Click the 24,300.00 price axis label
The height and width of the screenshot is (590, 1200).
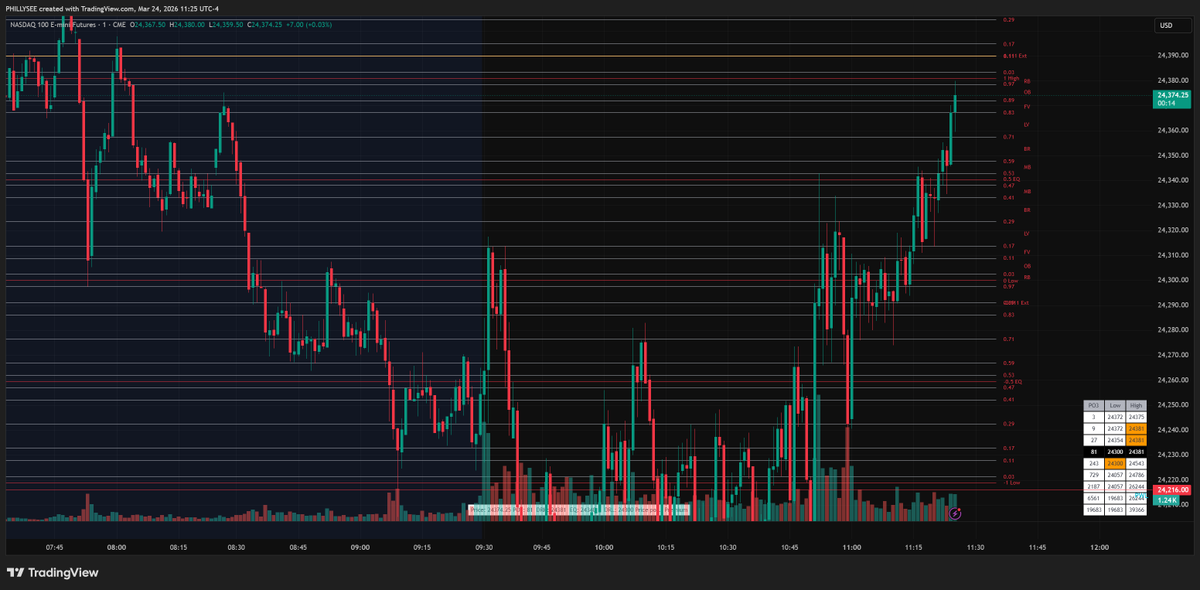(1171, 280)
